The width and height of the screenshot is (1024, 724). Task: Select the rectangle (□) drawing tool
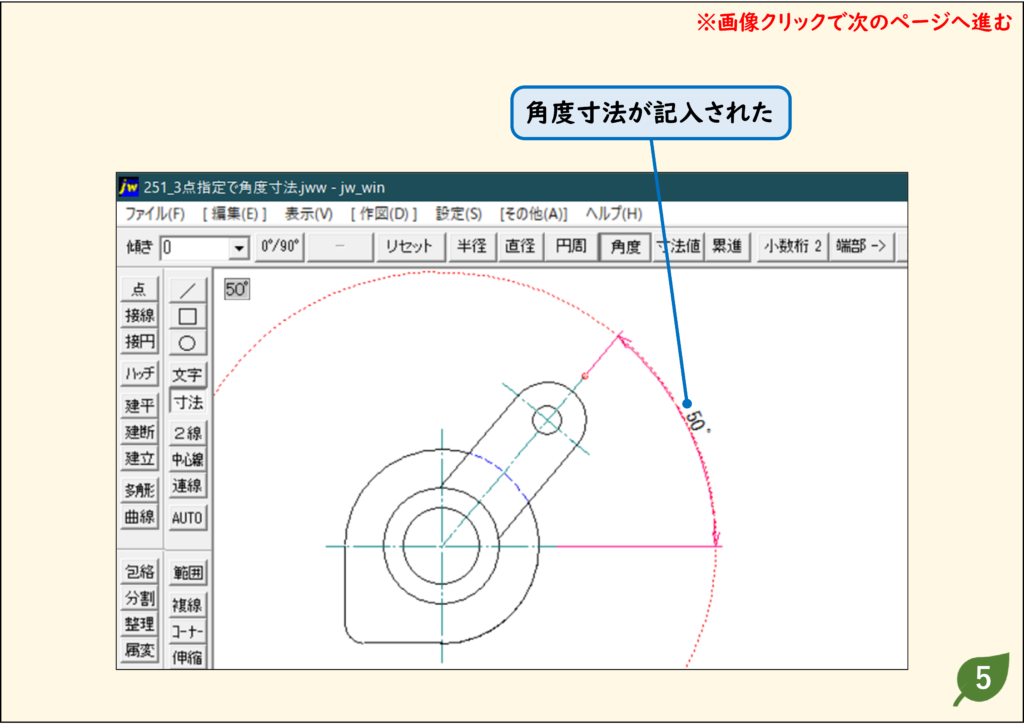(187, 317)
